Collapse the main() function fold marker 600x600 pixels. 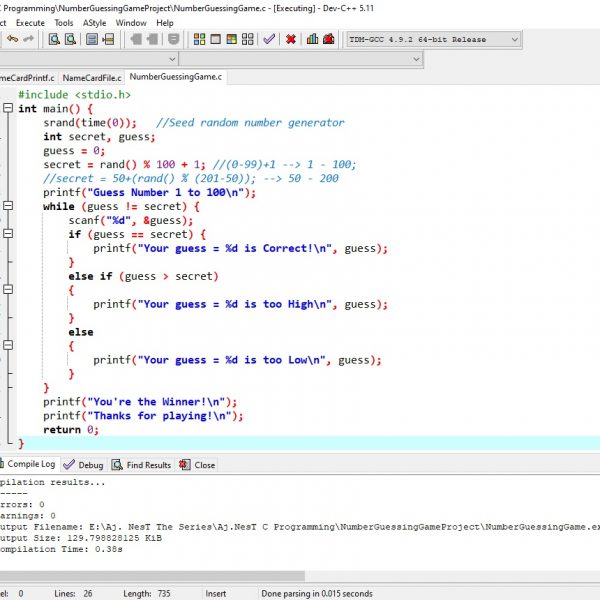tap(7, 109)
